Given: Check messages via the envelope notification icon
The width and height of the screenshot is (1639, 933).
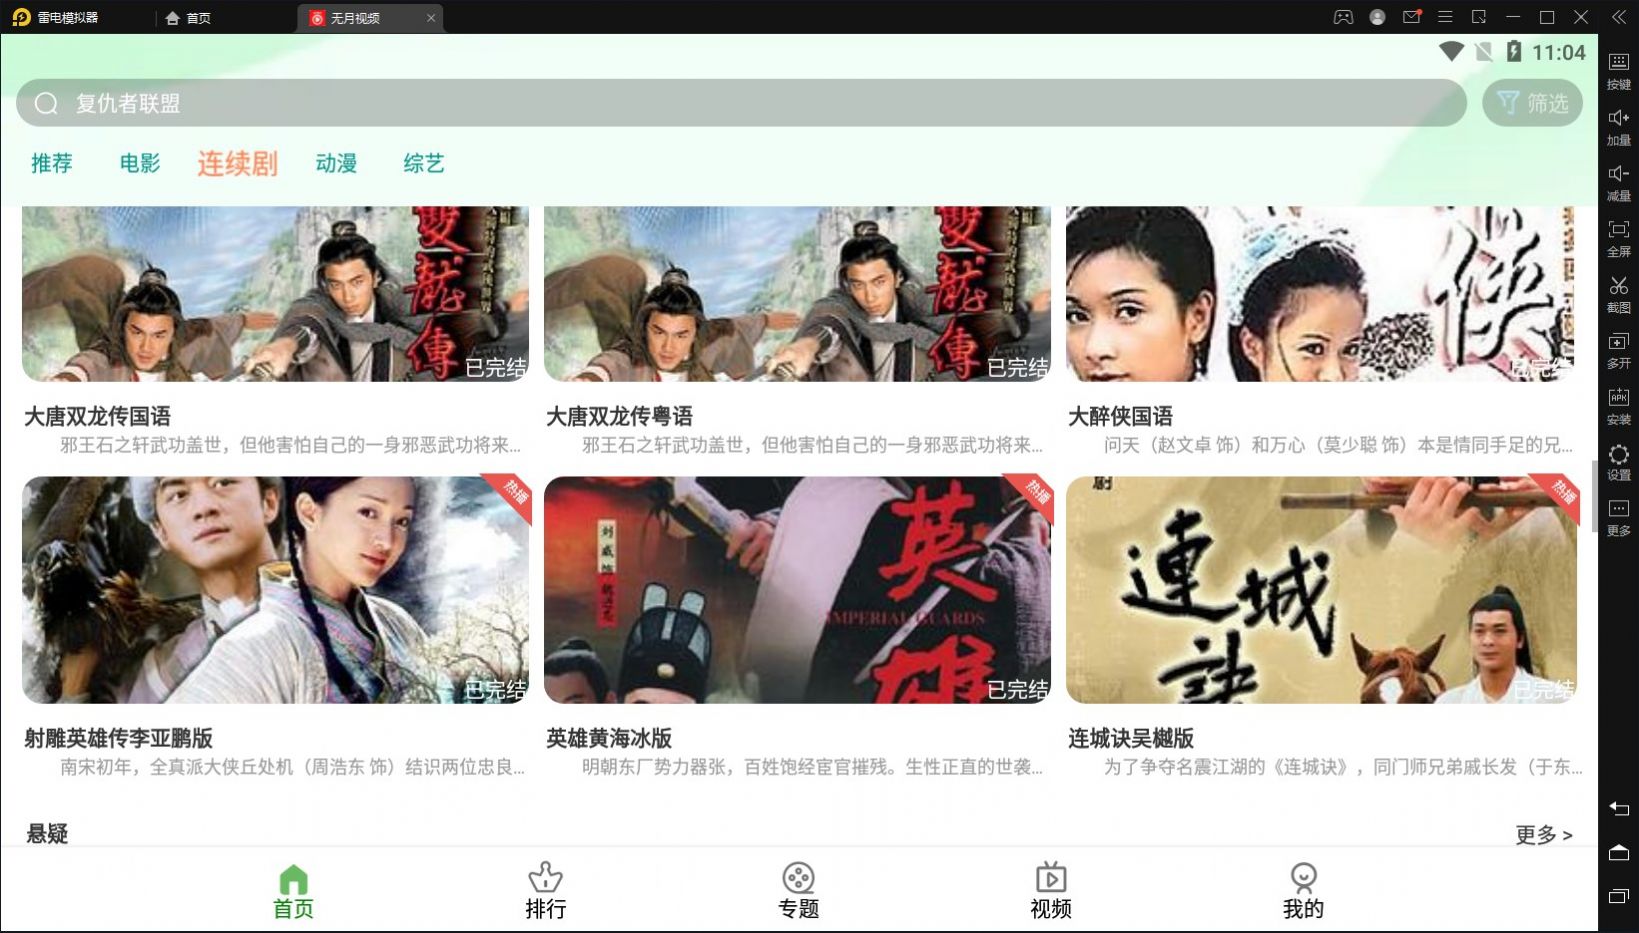Looking at the screenshot, I should pos(1411,17).
